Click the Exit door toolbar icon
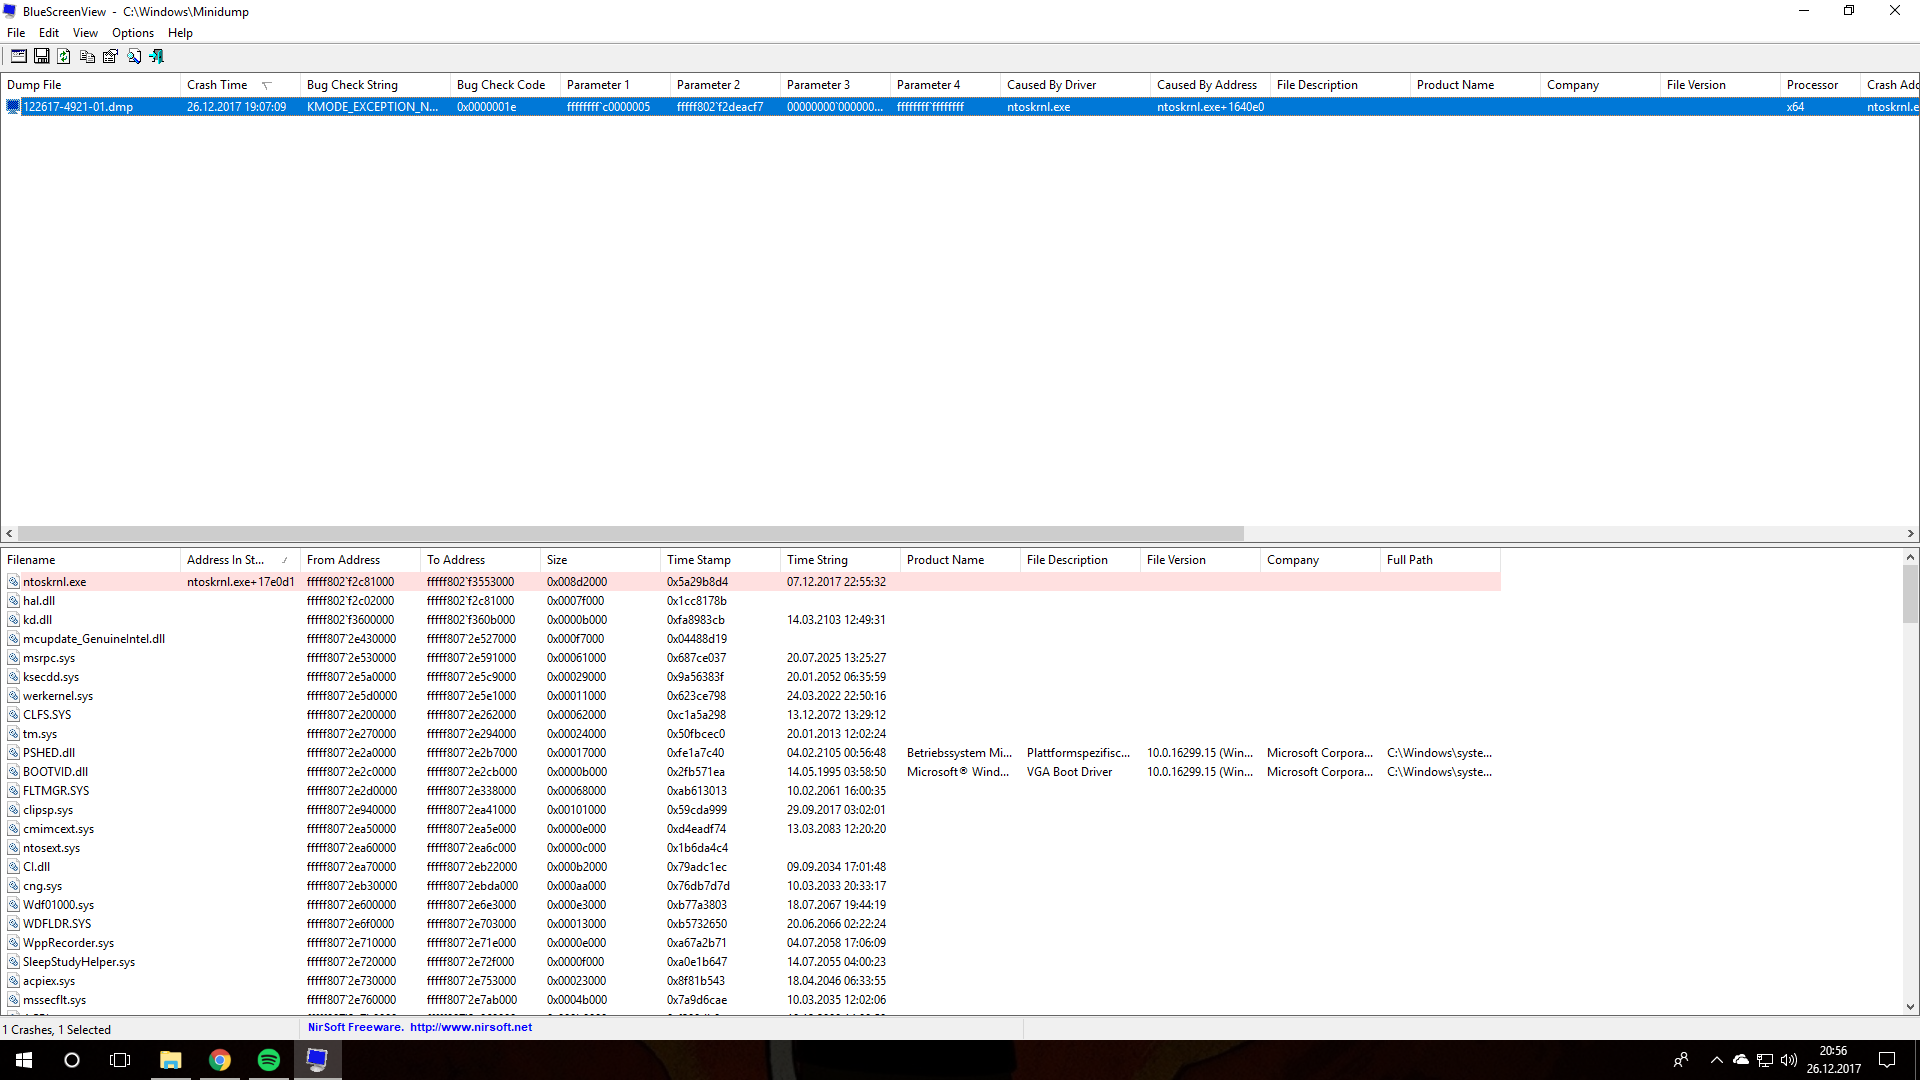 [157, 57]
